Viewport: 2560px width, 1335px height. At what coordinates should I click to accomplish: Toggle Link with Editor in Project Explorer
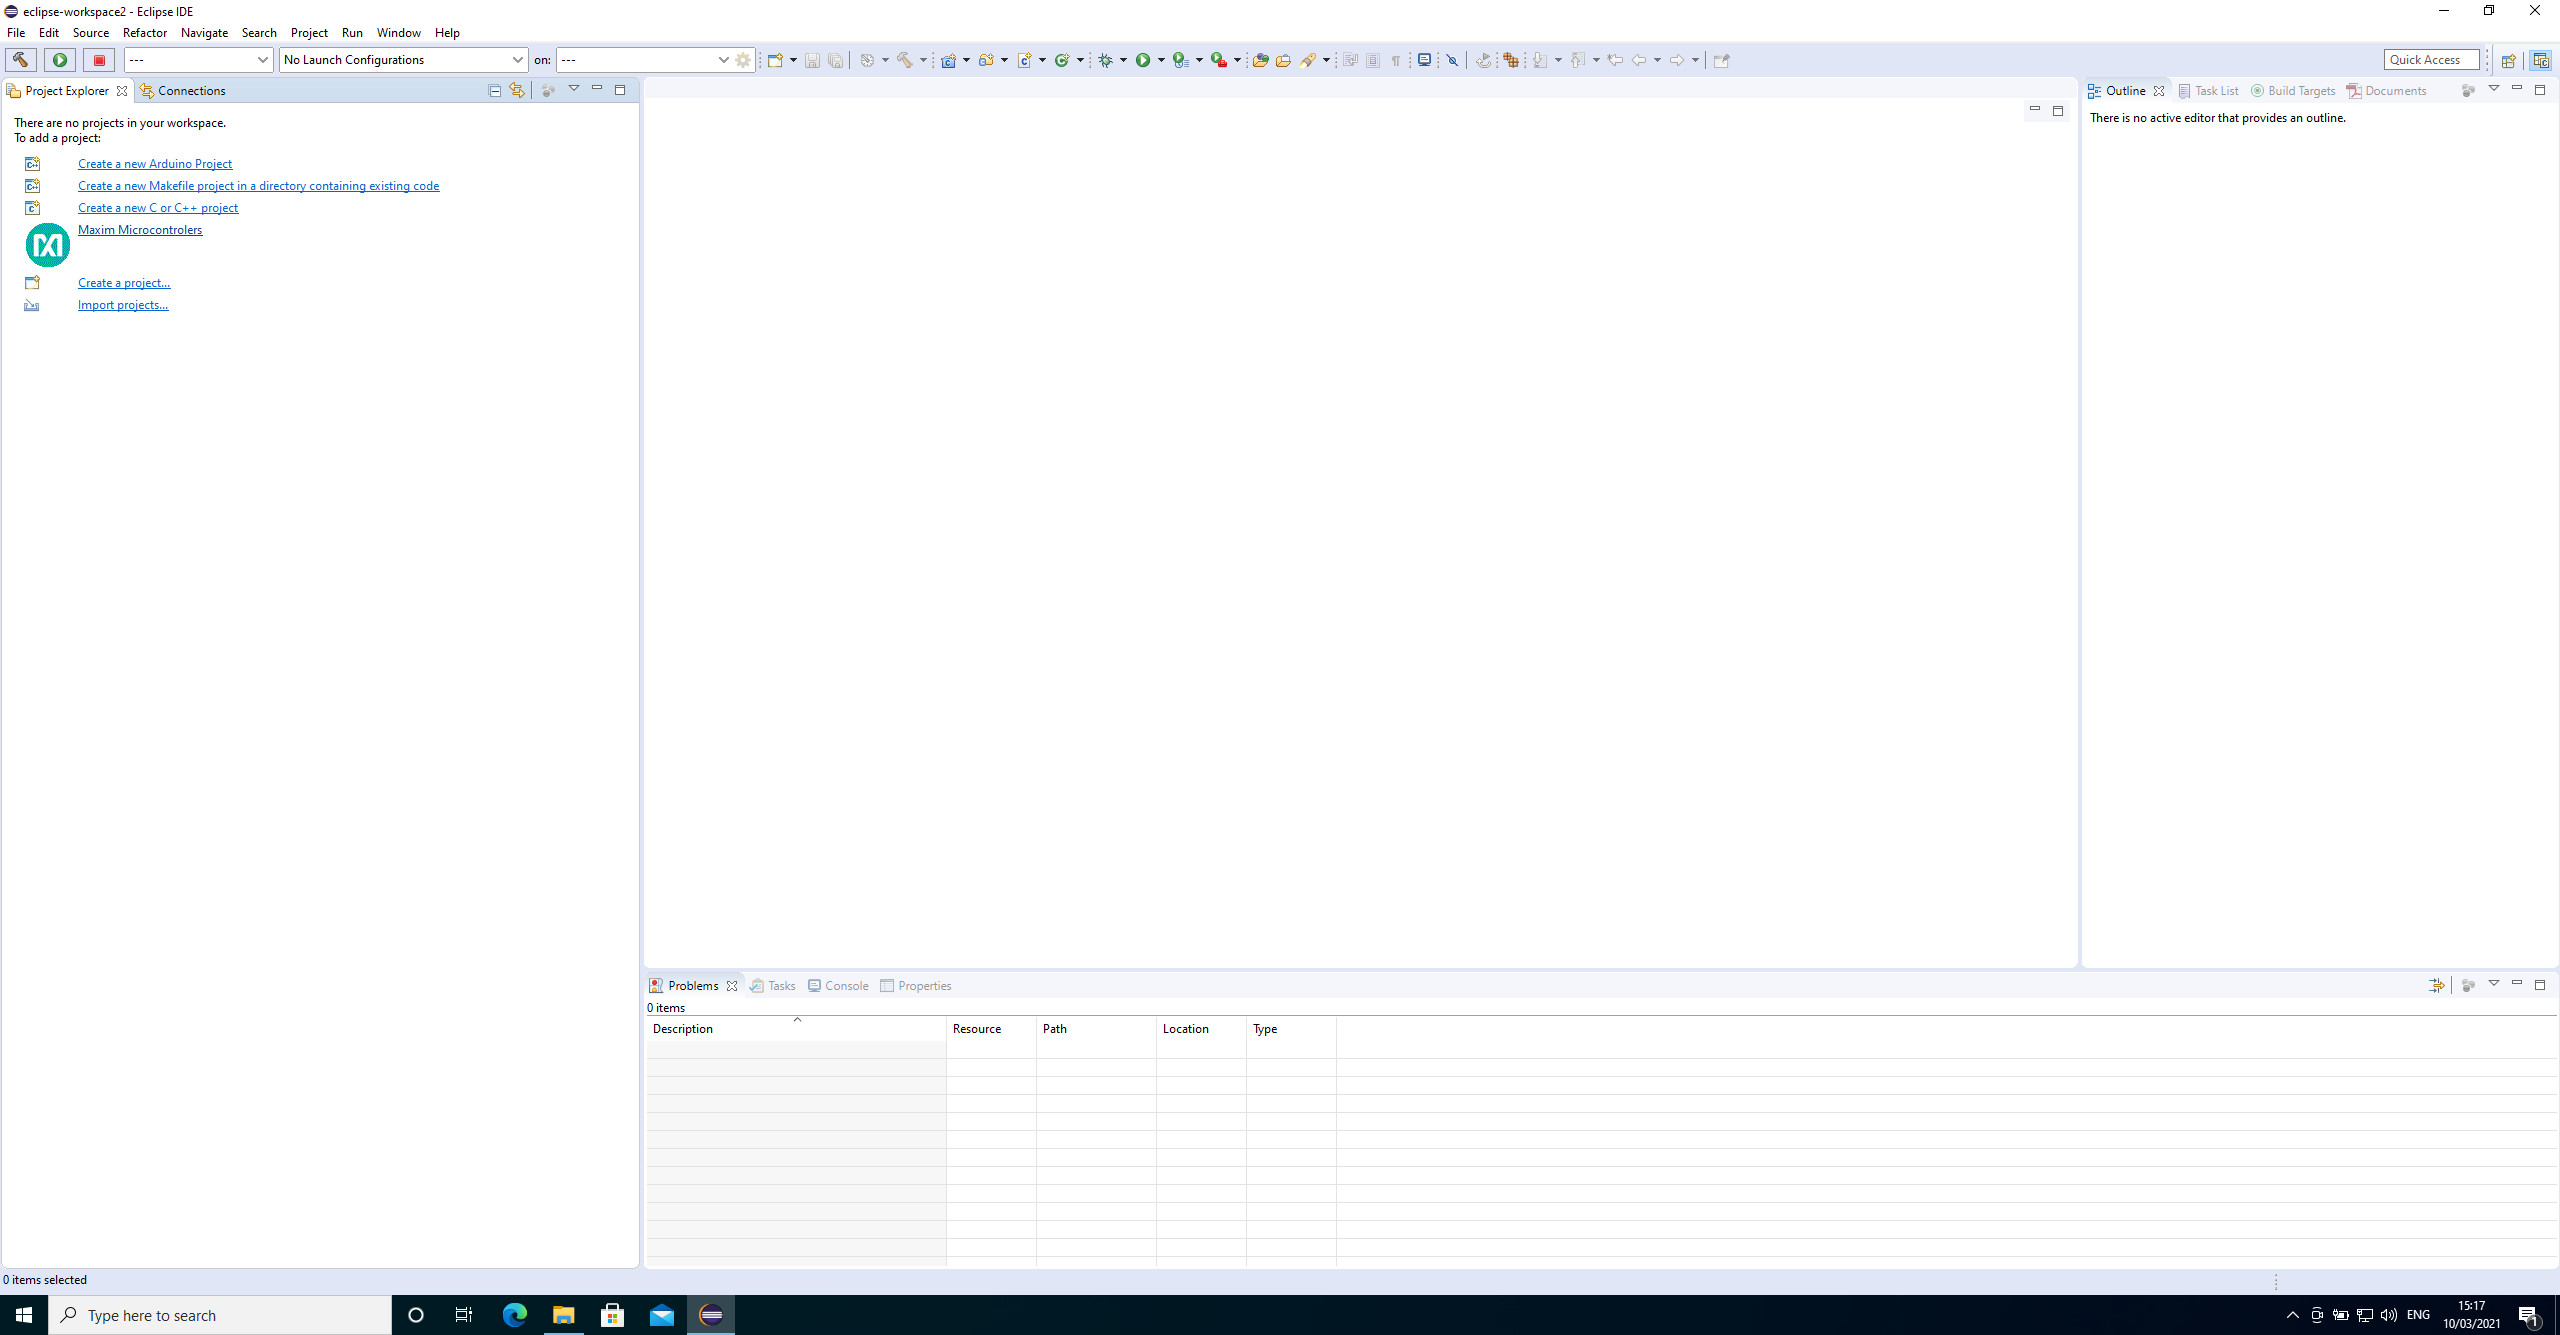point(516,89)
